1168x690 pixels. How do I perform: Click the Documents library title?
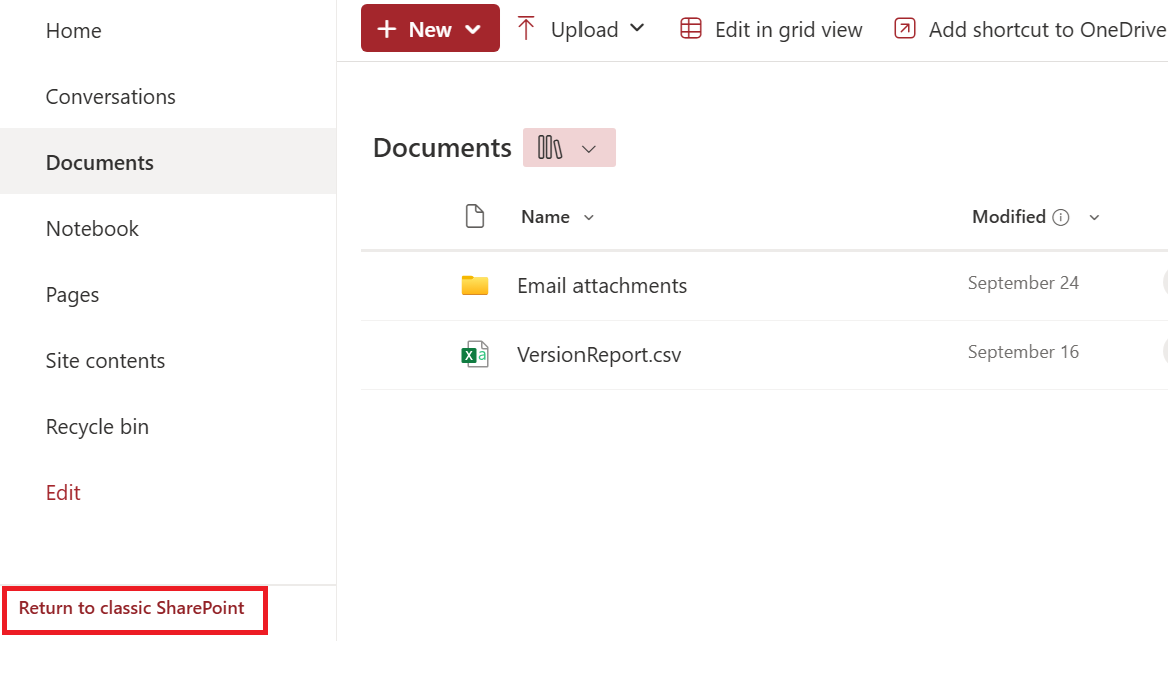click(x=442, y=148)
